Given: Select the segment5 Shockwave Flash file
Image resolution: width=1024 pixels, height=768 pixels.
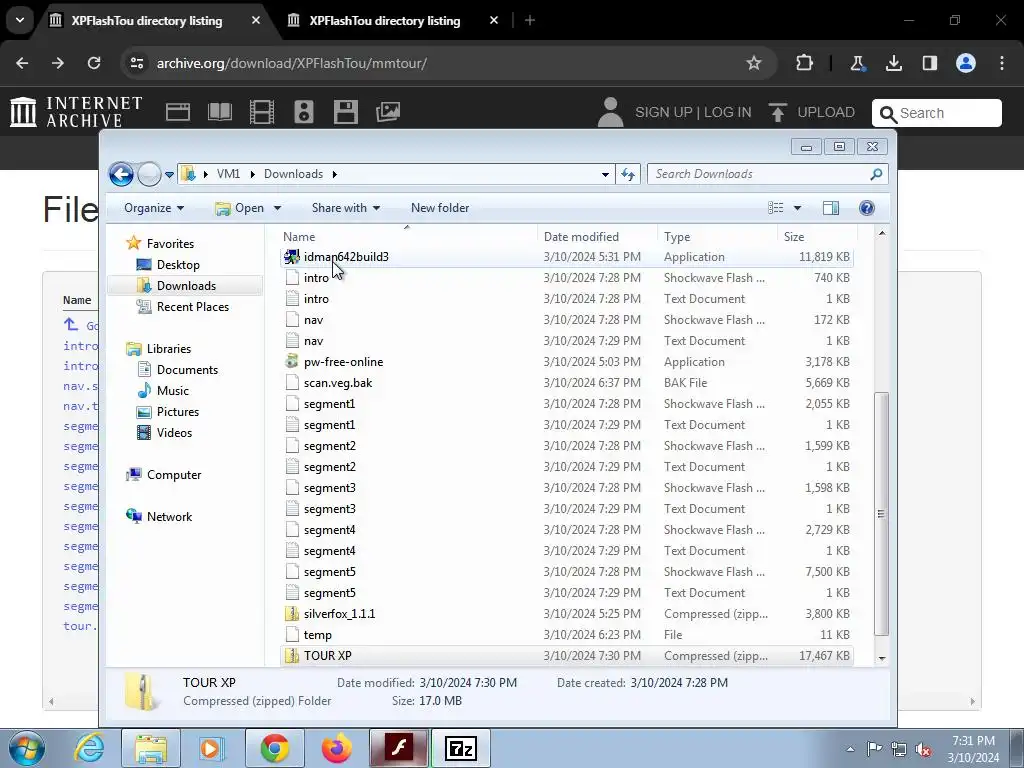Looking at the screenshot, I should coord(566,572).
